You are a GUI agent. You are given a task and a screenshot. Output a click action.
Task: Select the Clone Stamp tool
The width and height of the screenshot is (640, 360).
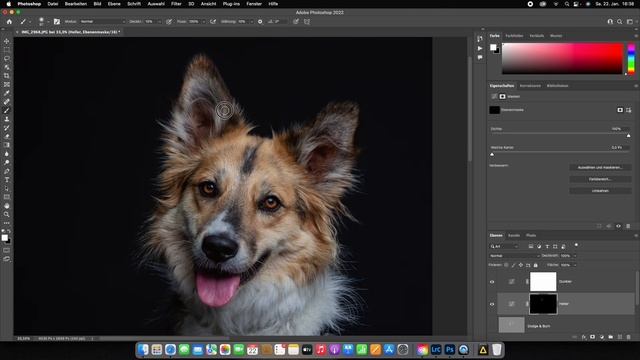click(7, 119)
